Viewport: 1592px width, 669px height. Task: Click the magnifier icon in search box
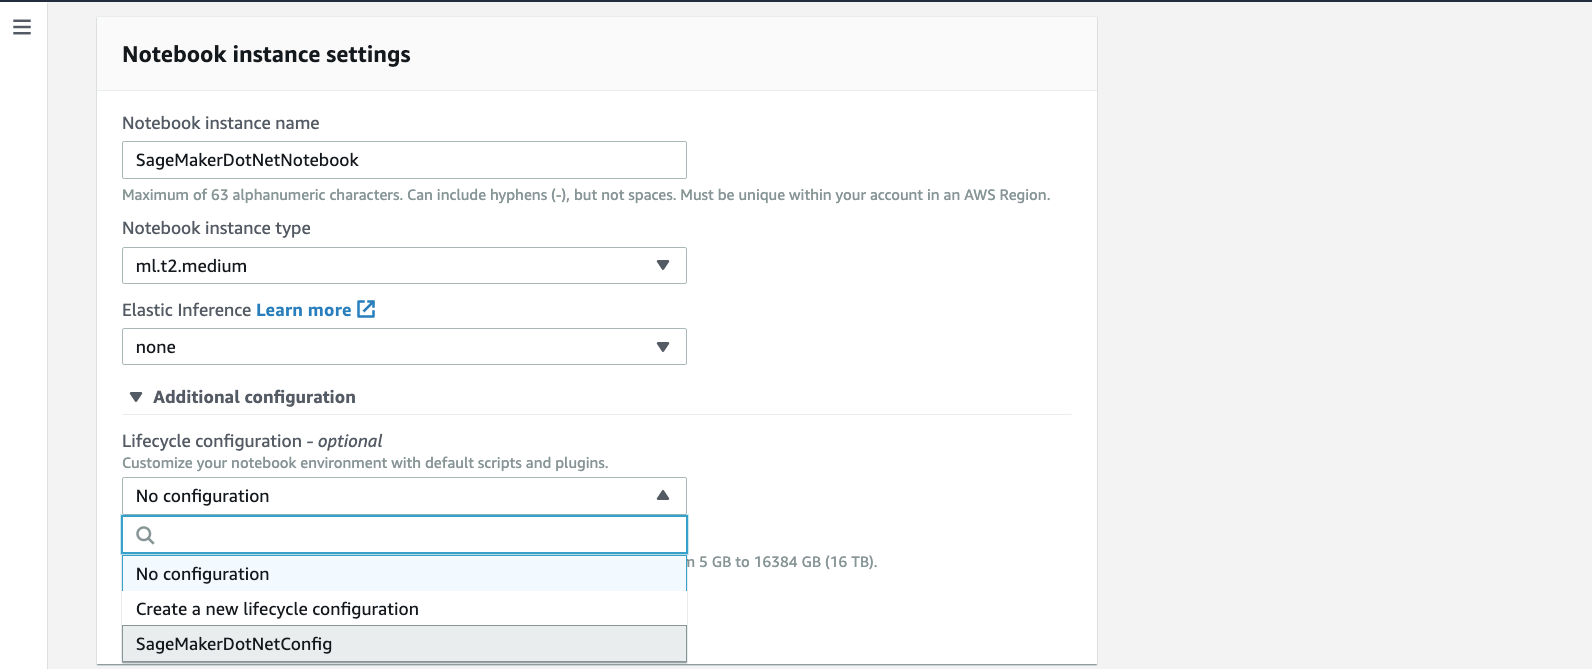pyautogui.click(x=145, y=535)
